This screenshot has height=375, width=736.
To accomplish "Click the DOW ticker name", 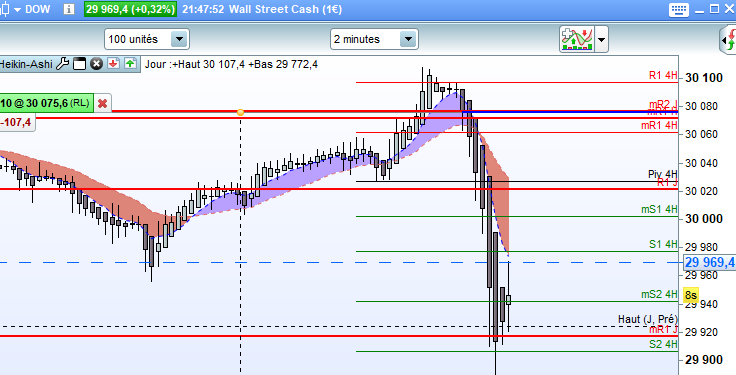I will click(38, 9).
